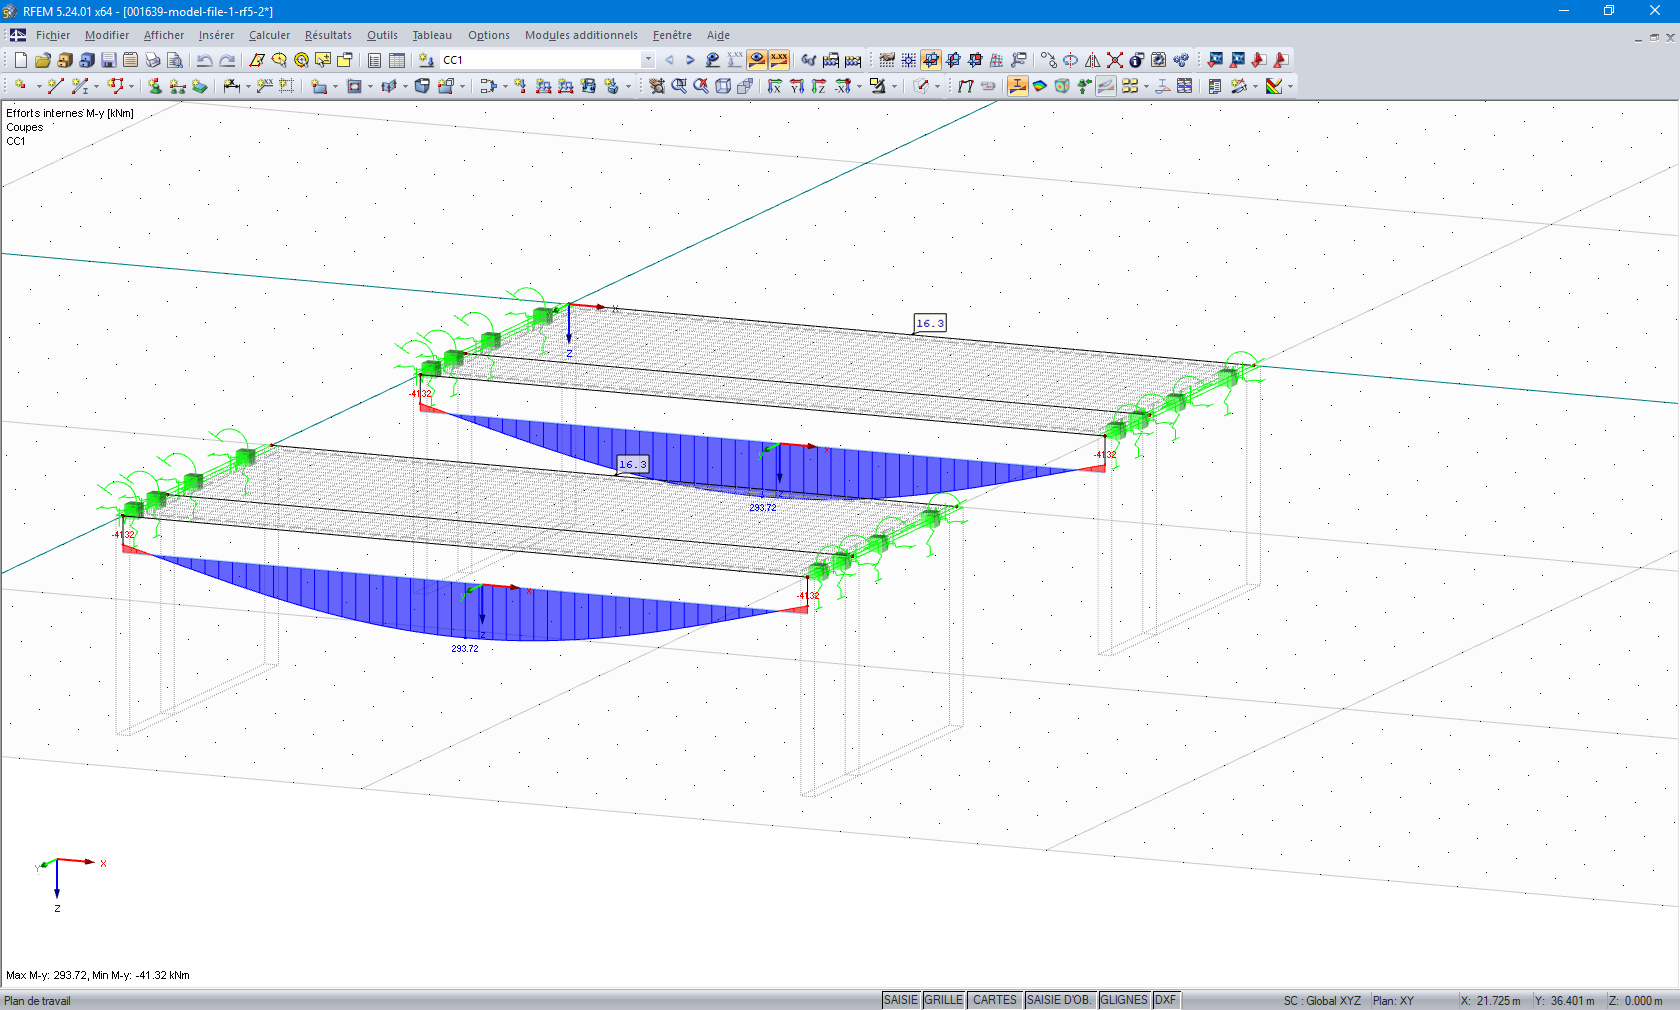Go to next load case arrow
1680x1010 pixels.
click(690, 60)
